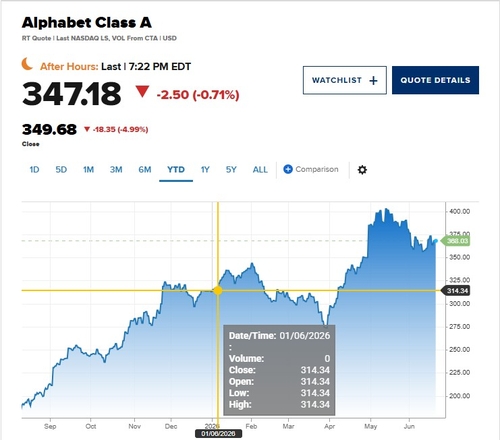The image size is (500, 440).
Task: Open chart settings gear icon
Action: click(x=362, y=170)
